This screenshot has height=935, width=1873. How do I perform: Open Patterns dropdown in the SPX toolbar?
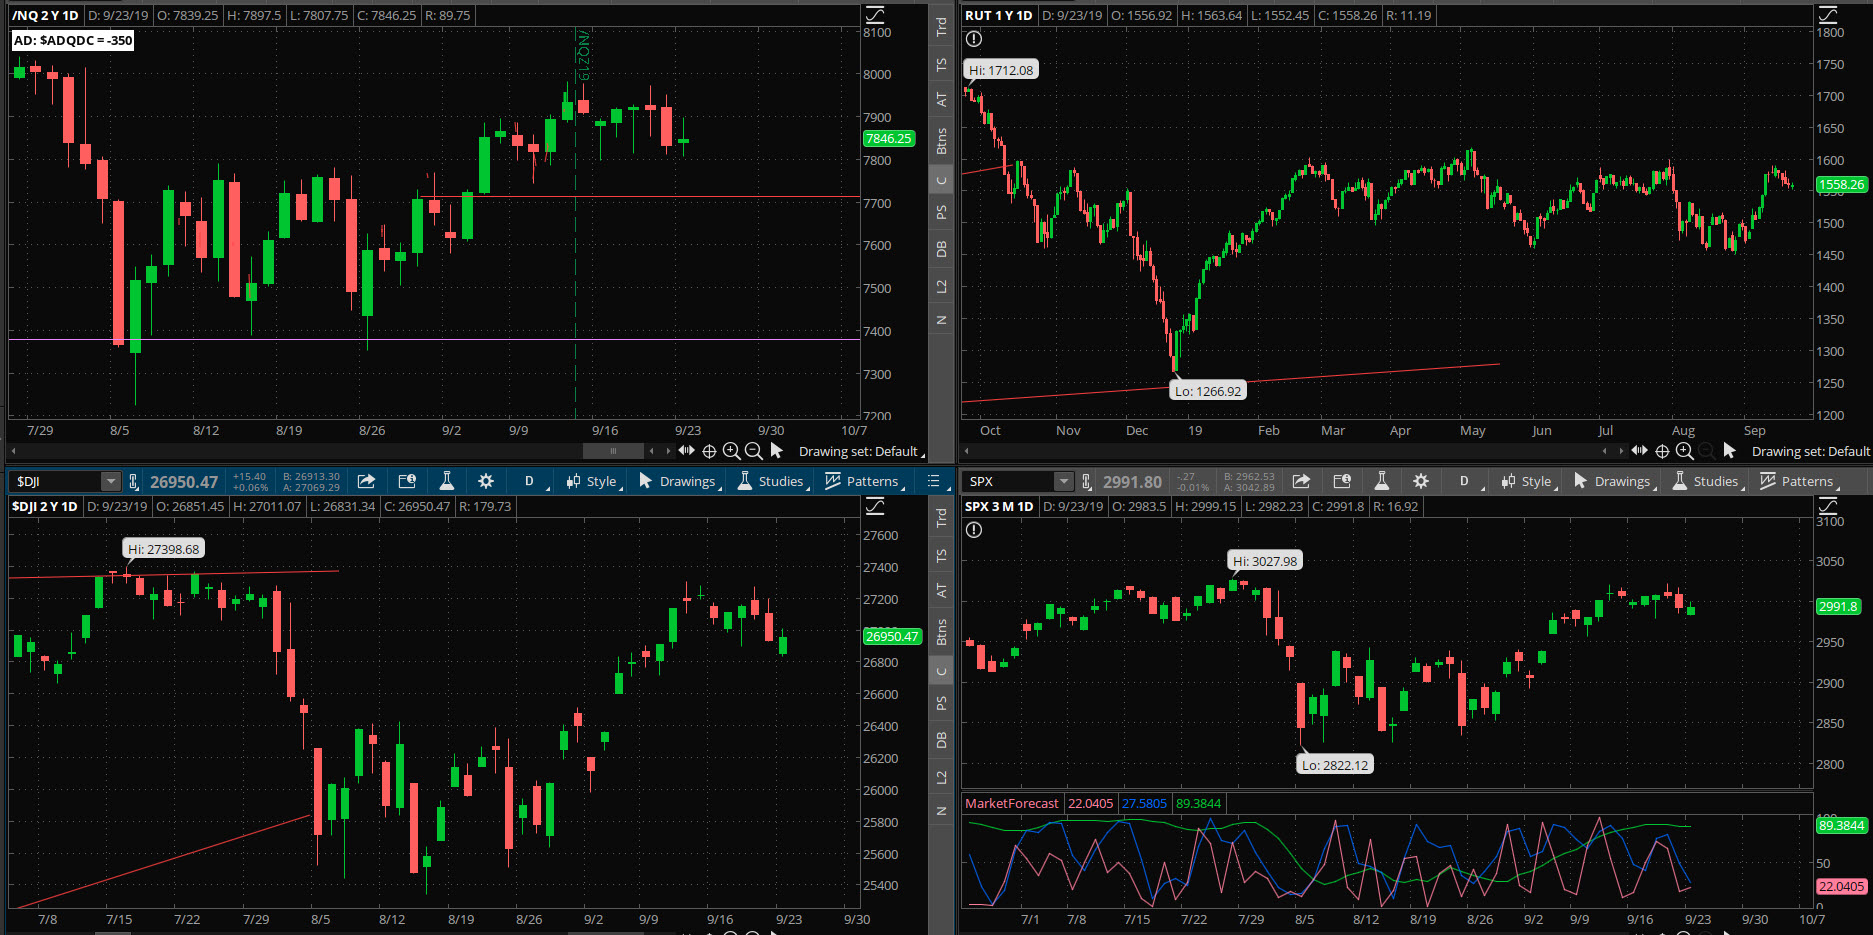1800,481
